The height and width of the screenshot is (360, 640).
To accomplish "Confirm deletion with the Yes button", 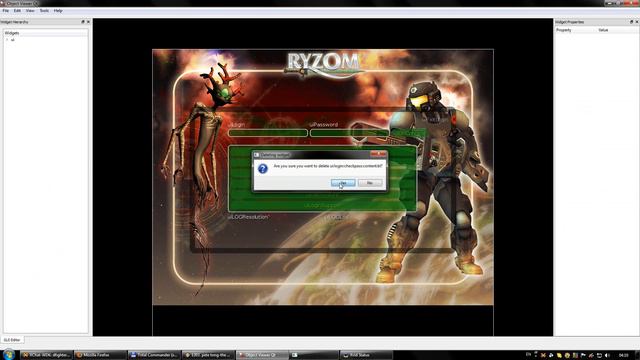I will (x=343, y=182).
